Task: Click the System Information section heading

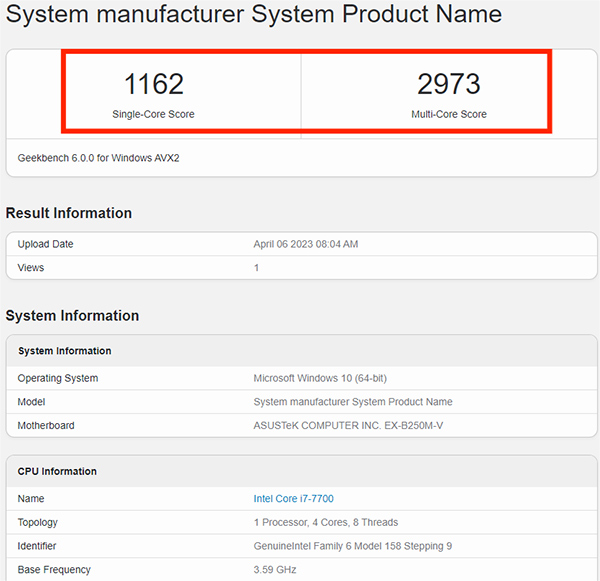Action: point(72,316)
